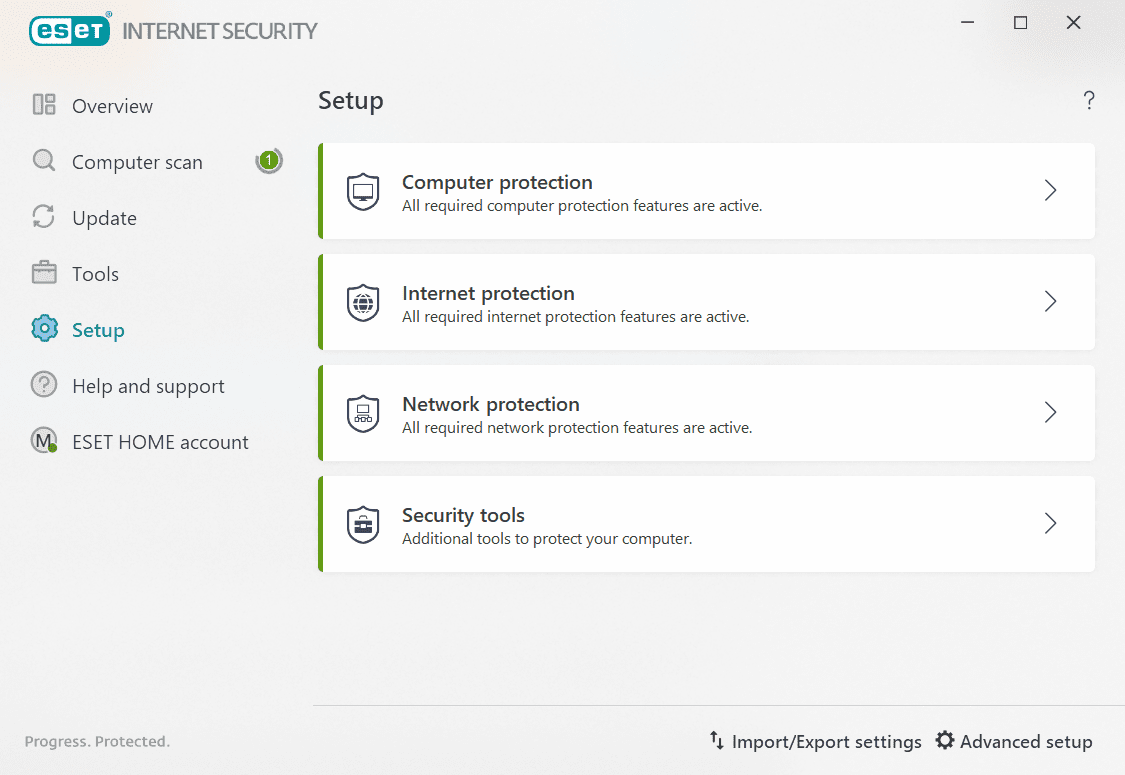The height and width of the screenshot is (775, 1125).
Task: Switch to the Computer scan section
Action: point(137,161)
